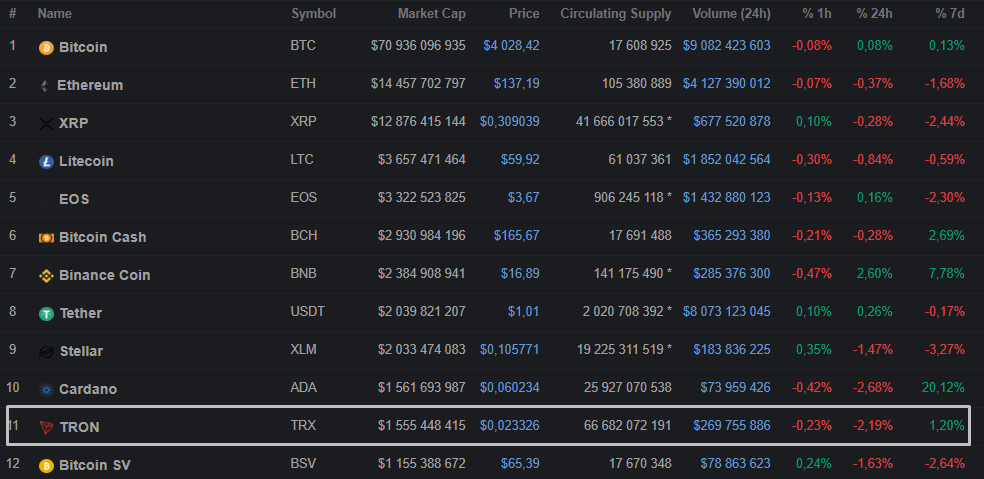This screenshot has width=984, height=479.
Task: Open Bitcoin price $4 028,42 link
Action: [x=511, y=45]
